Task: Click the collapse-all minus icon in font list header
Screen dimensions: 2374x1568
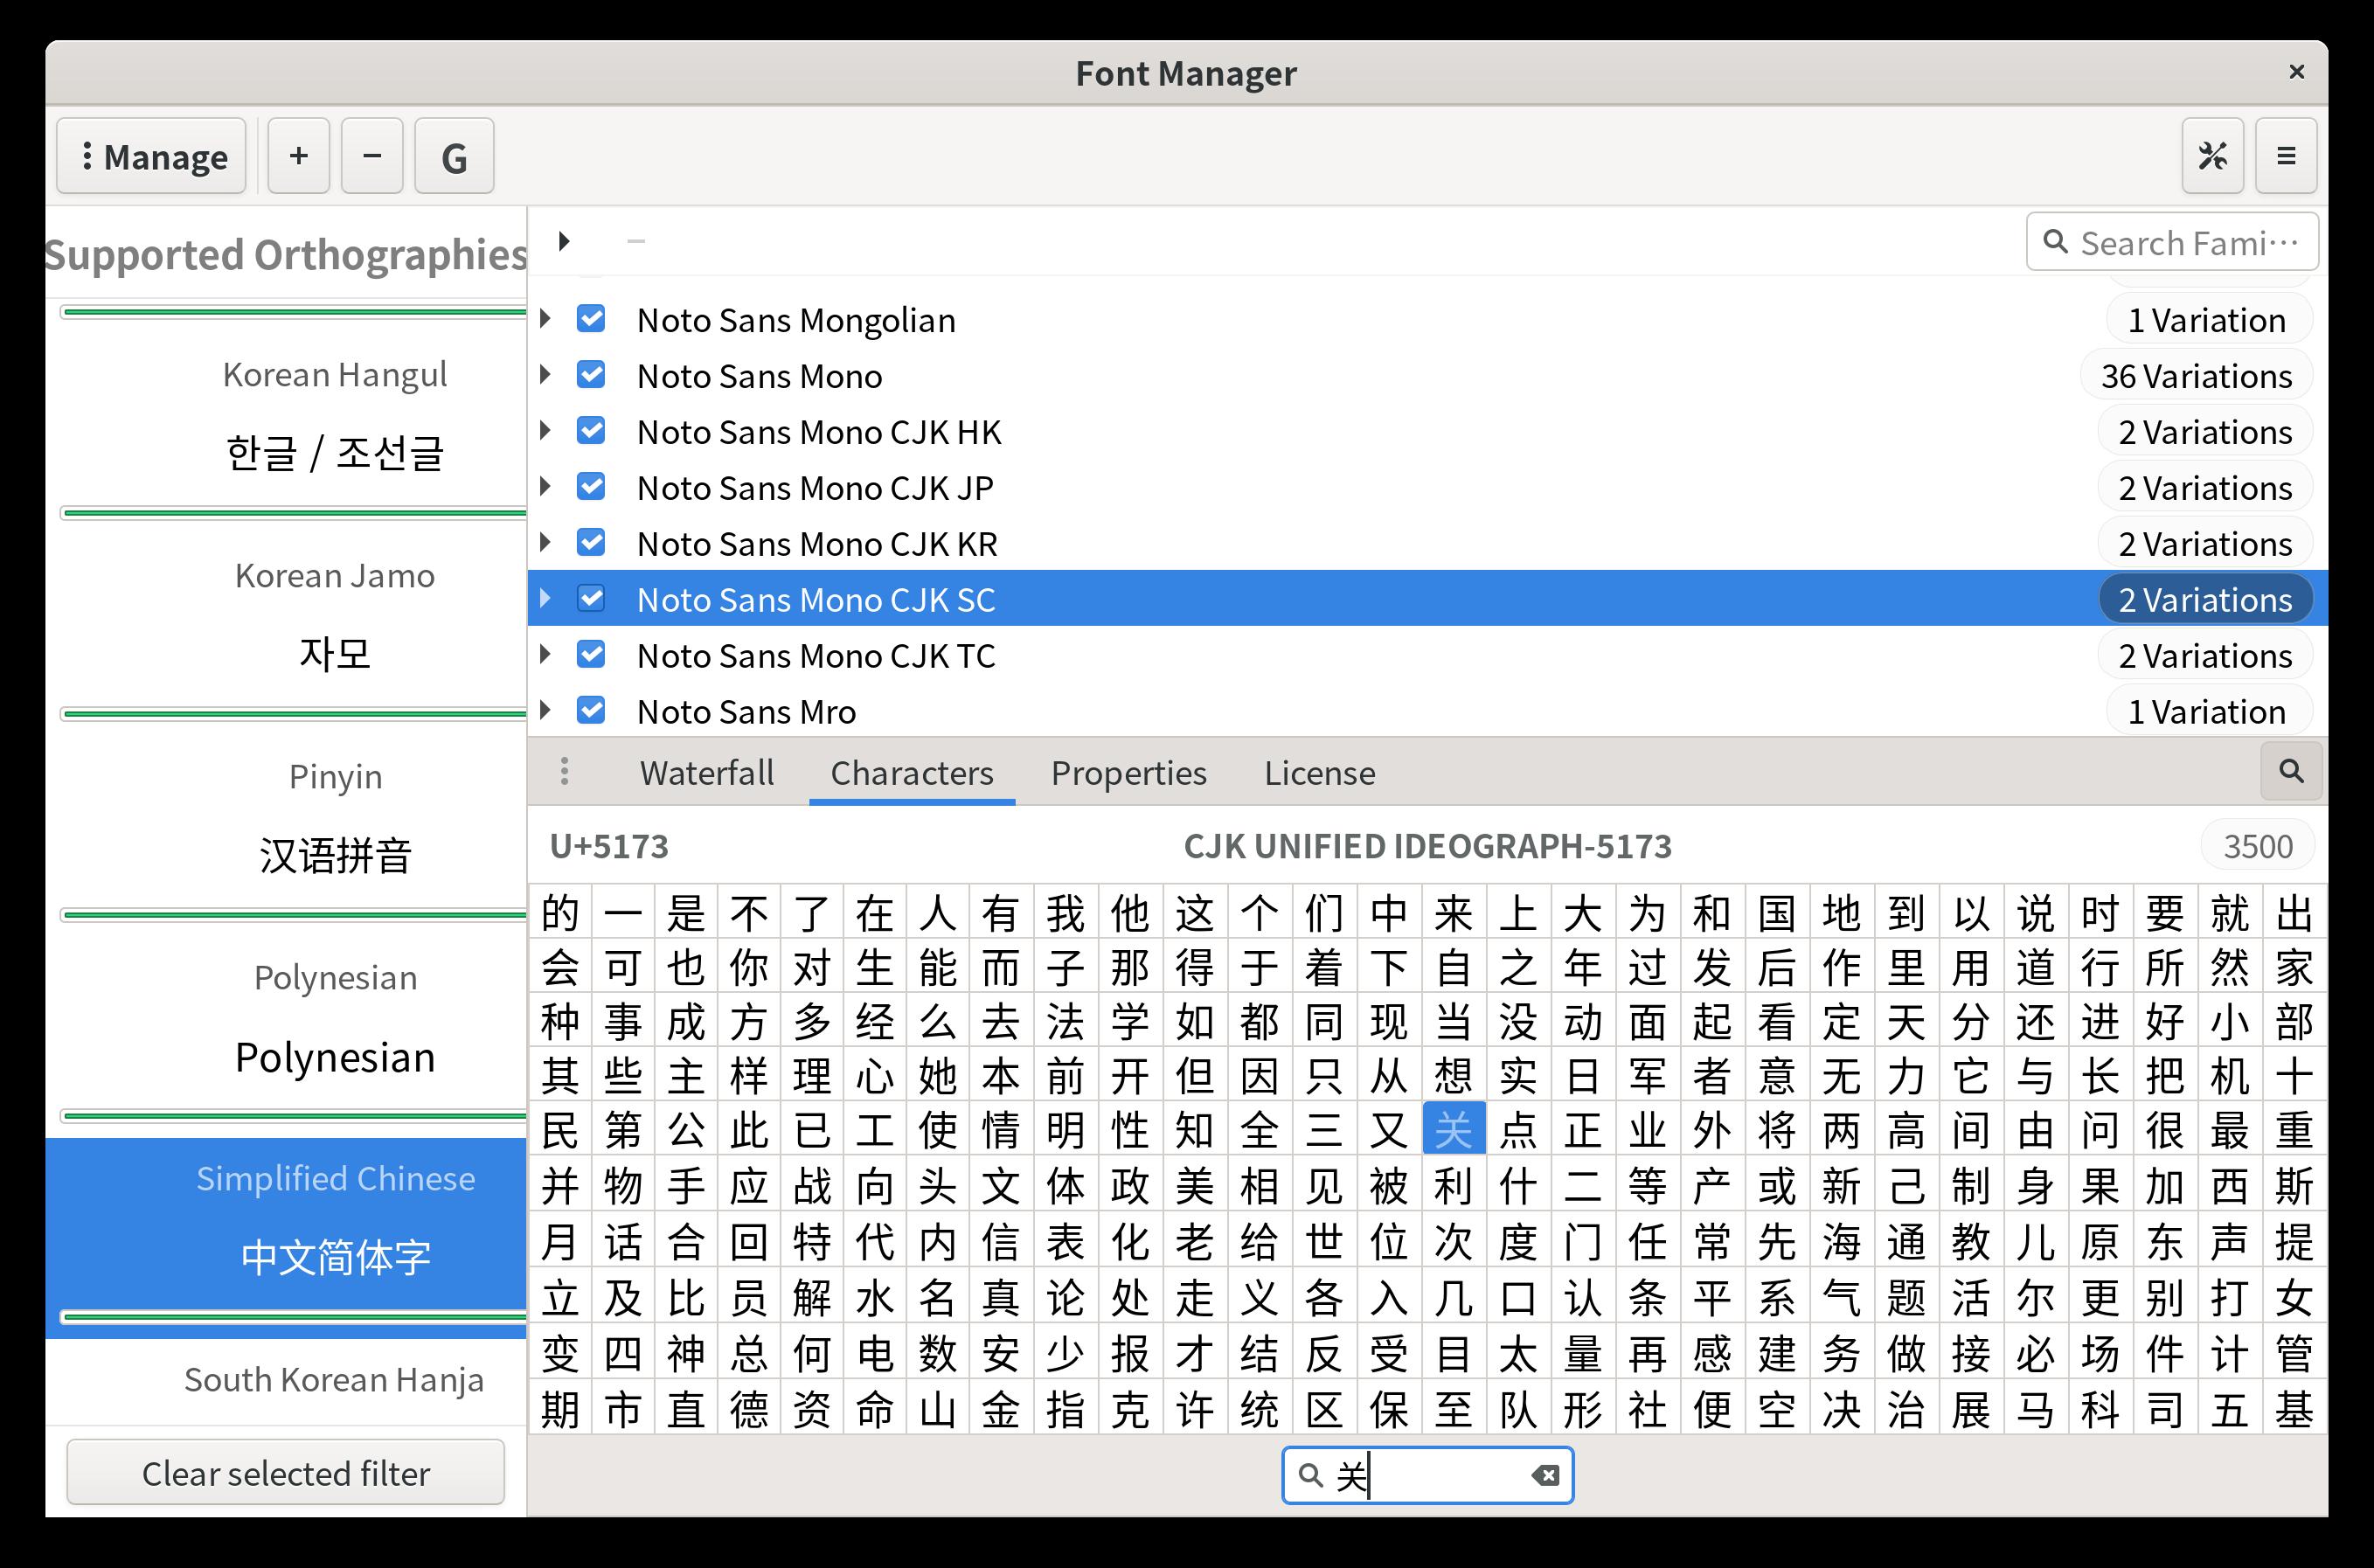Action: click(636, 241)
